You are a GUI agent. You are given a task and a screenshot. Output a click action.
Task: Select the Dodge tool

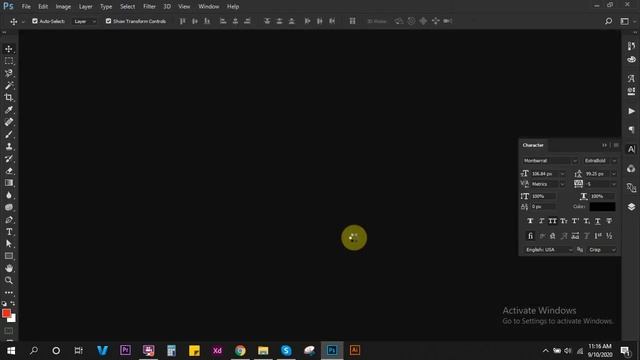(x=9, y=207)
